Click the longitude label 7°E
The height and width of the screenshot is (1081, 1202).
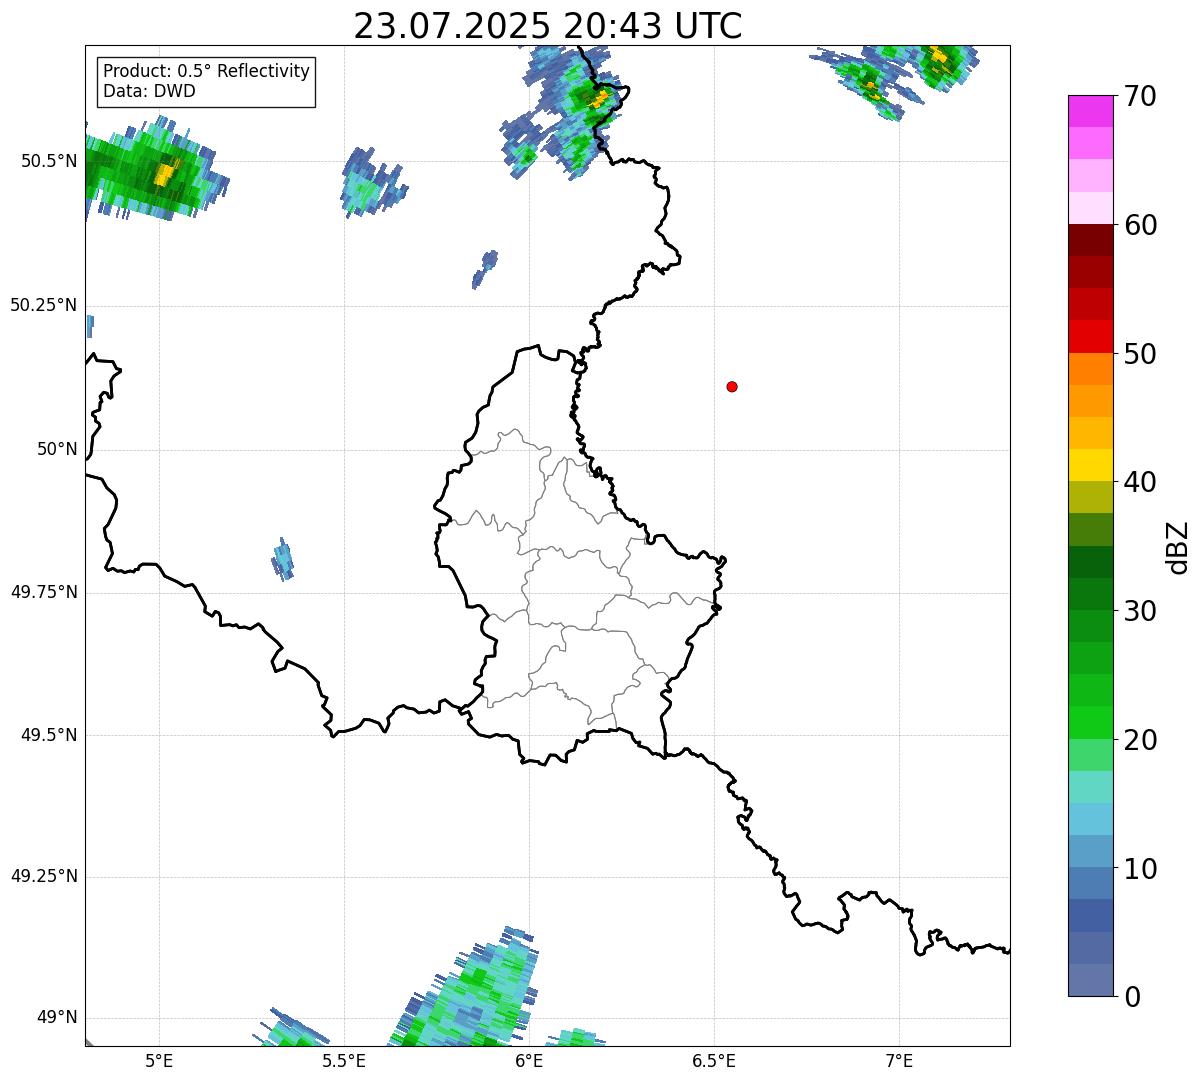tap(899, 1061)
